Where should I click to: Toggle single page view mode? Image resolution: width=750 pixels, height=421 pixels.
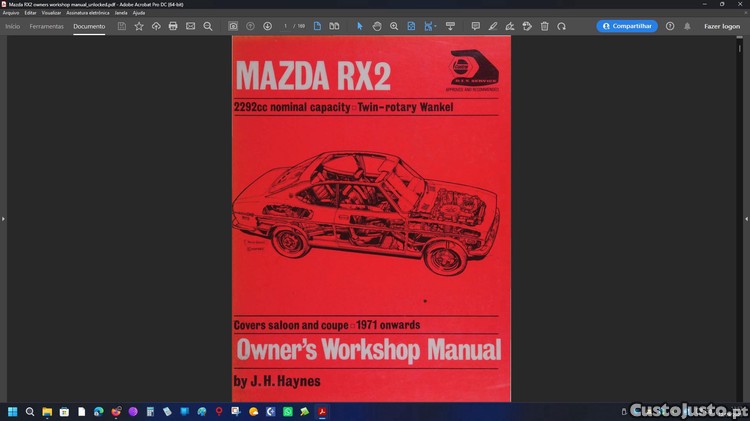317,26
